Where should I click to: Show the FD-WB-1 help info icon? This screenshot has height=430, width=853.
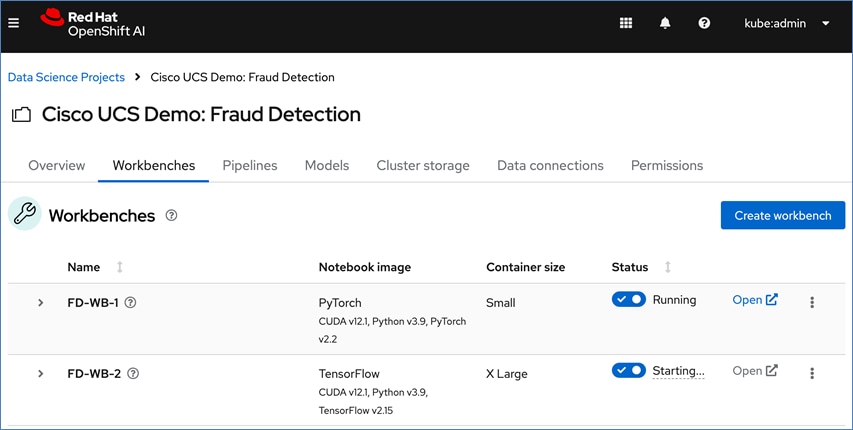130,303
